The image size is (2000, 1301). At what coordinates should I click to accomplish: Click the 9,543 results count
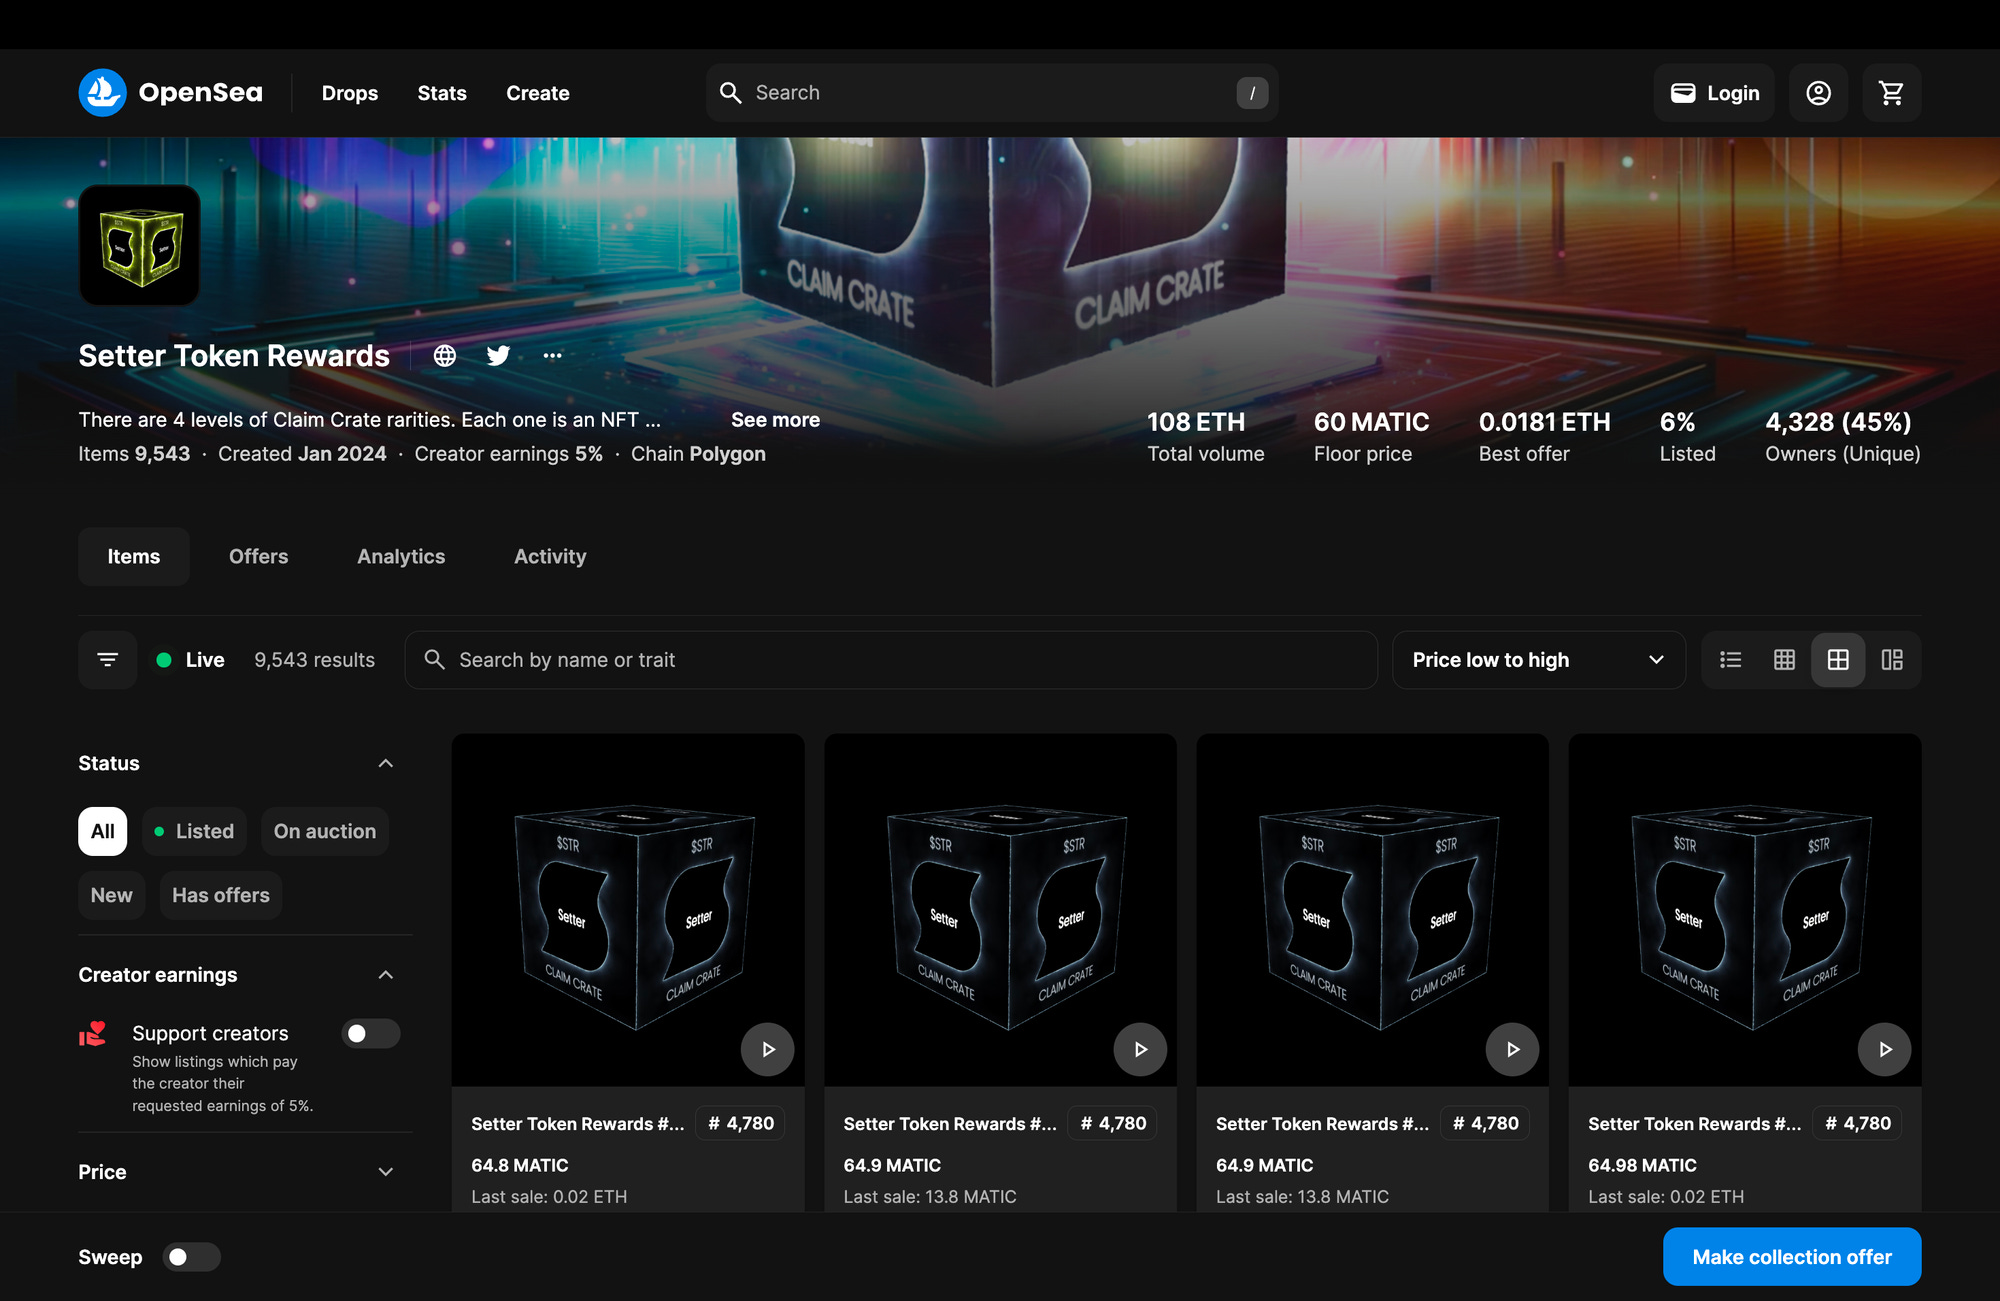pyautogui.click(x=314, y=660)
